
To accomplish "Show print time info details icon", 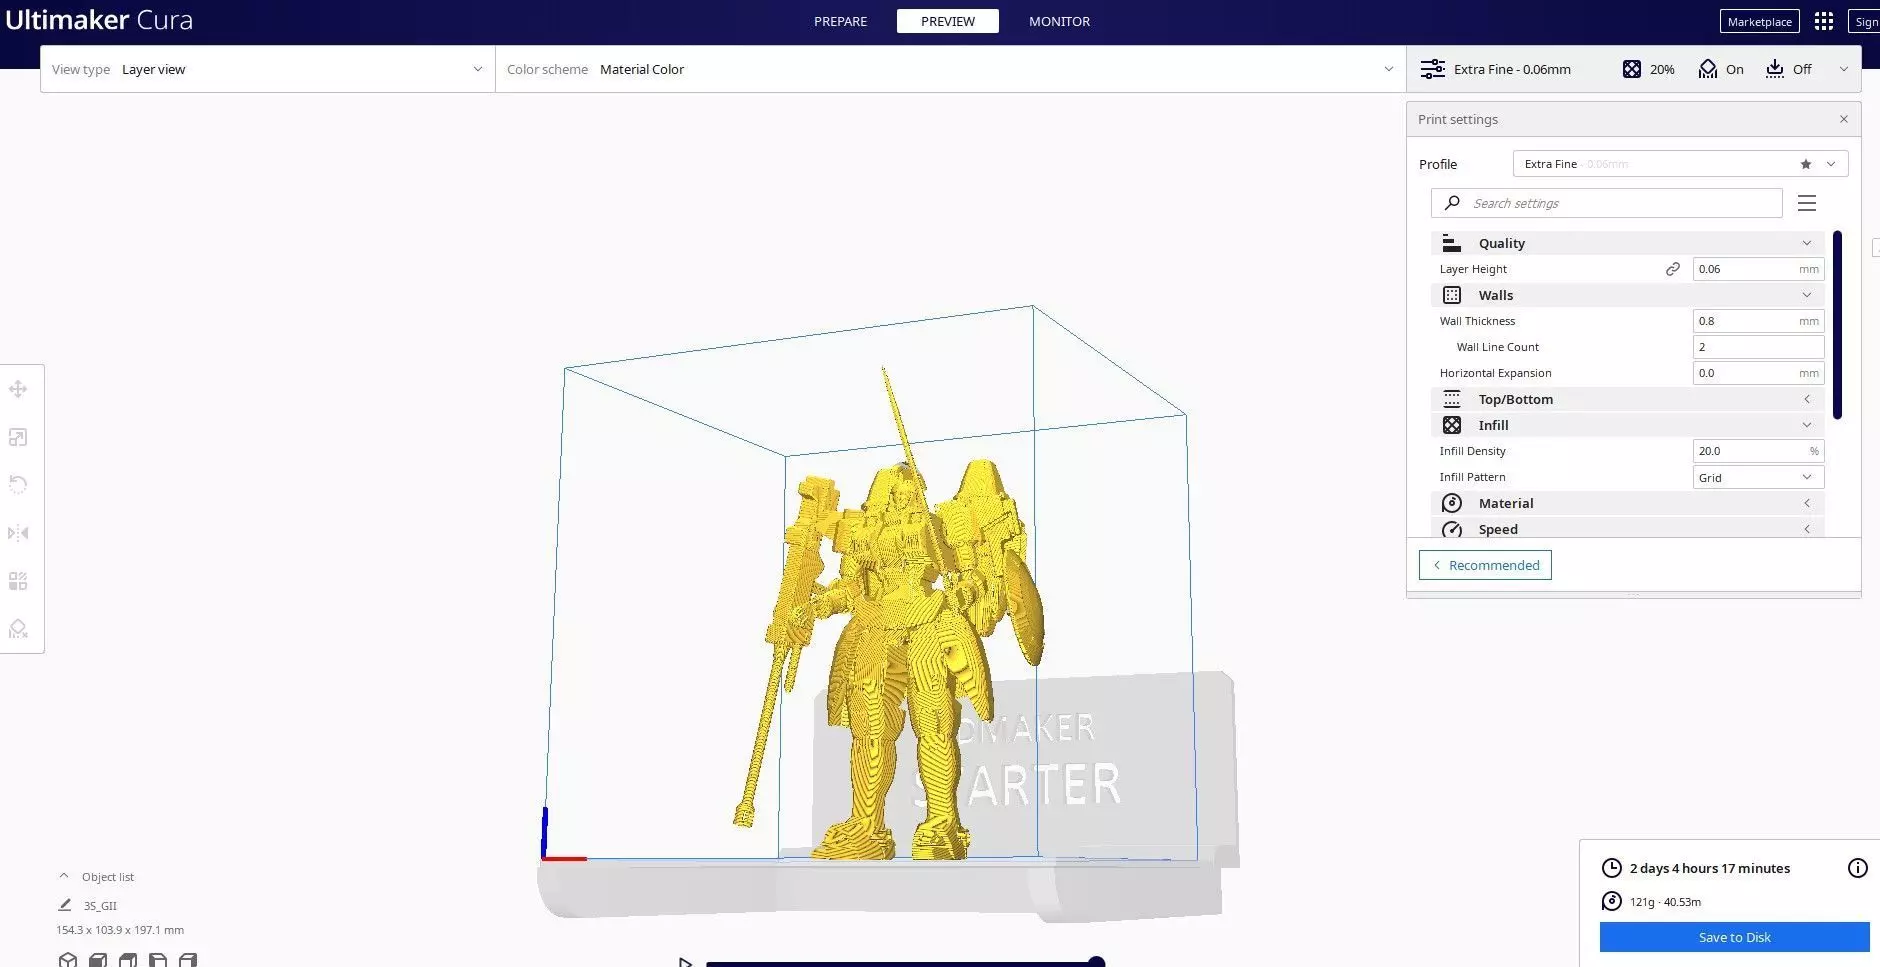I will tap(1858, 868).
